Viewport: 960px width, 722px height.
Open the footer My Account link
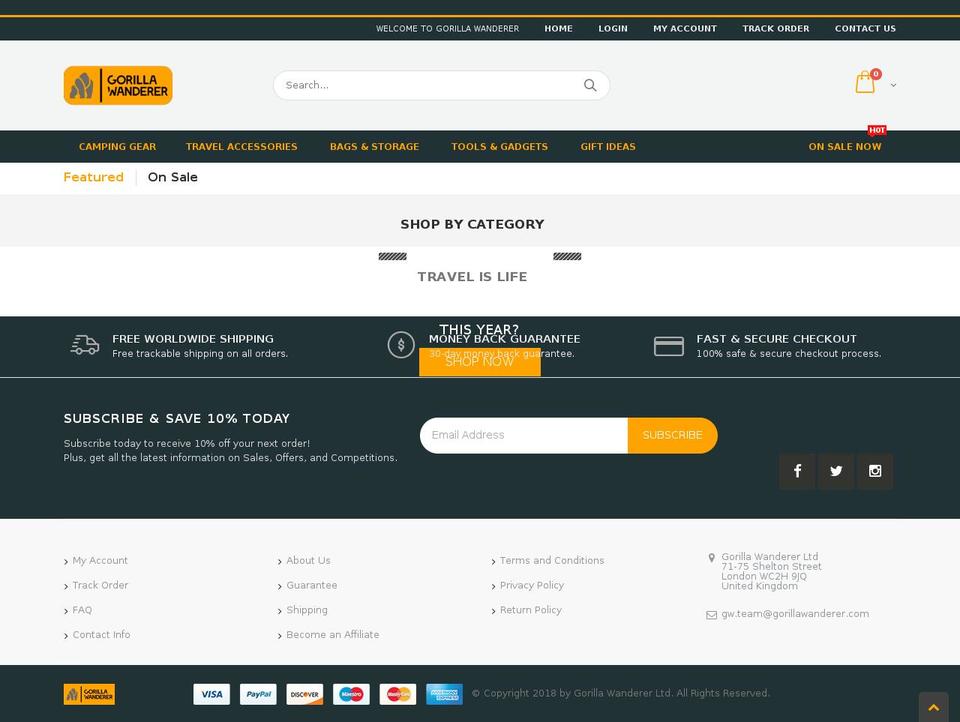pyautogui.click(x=100, y=560)
